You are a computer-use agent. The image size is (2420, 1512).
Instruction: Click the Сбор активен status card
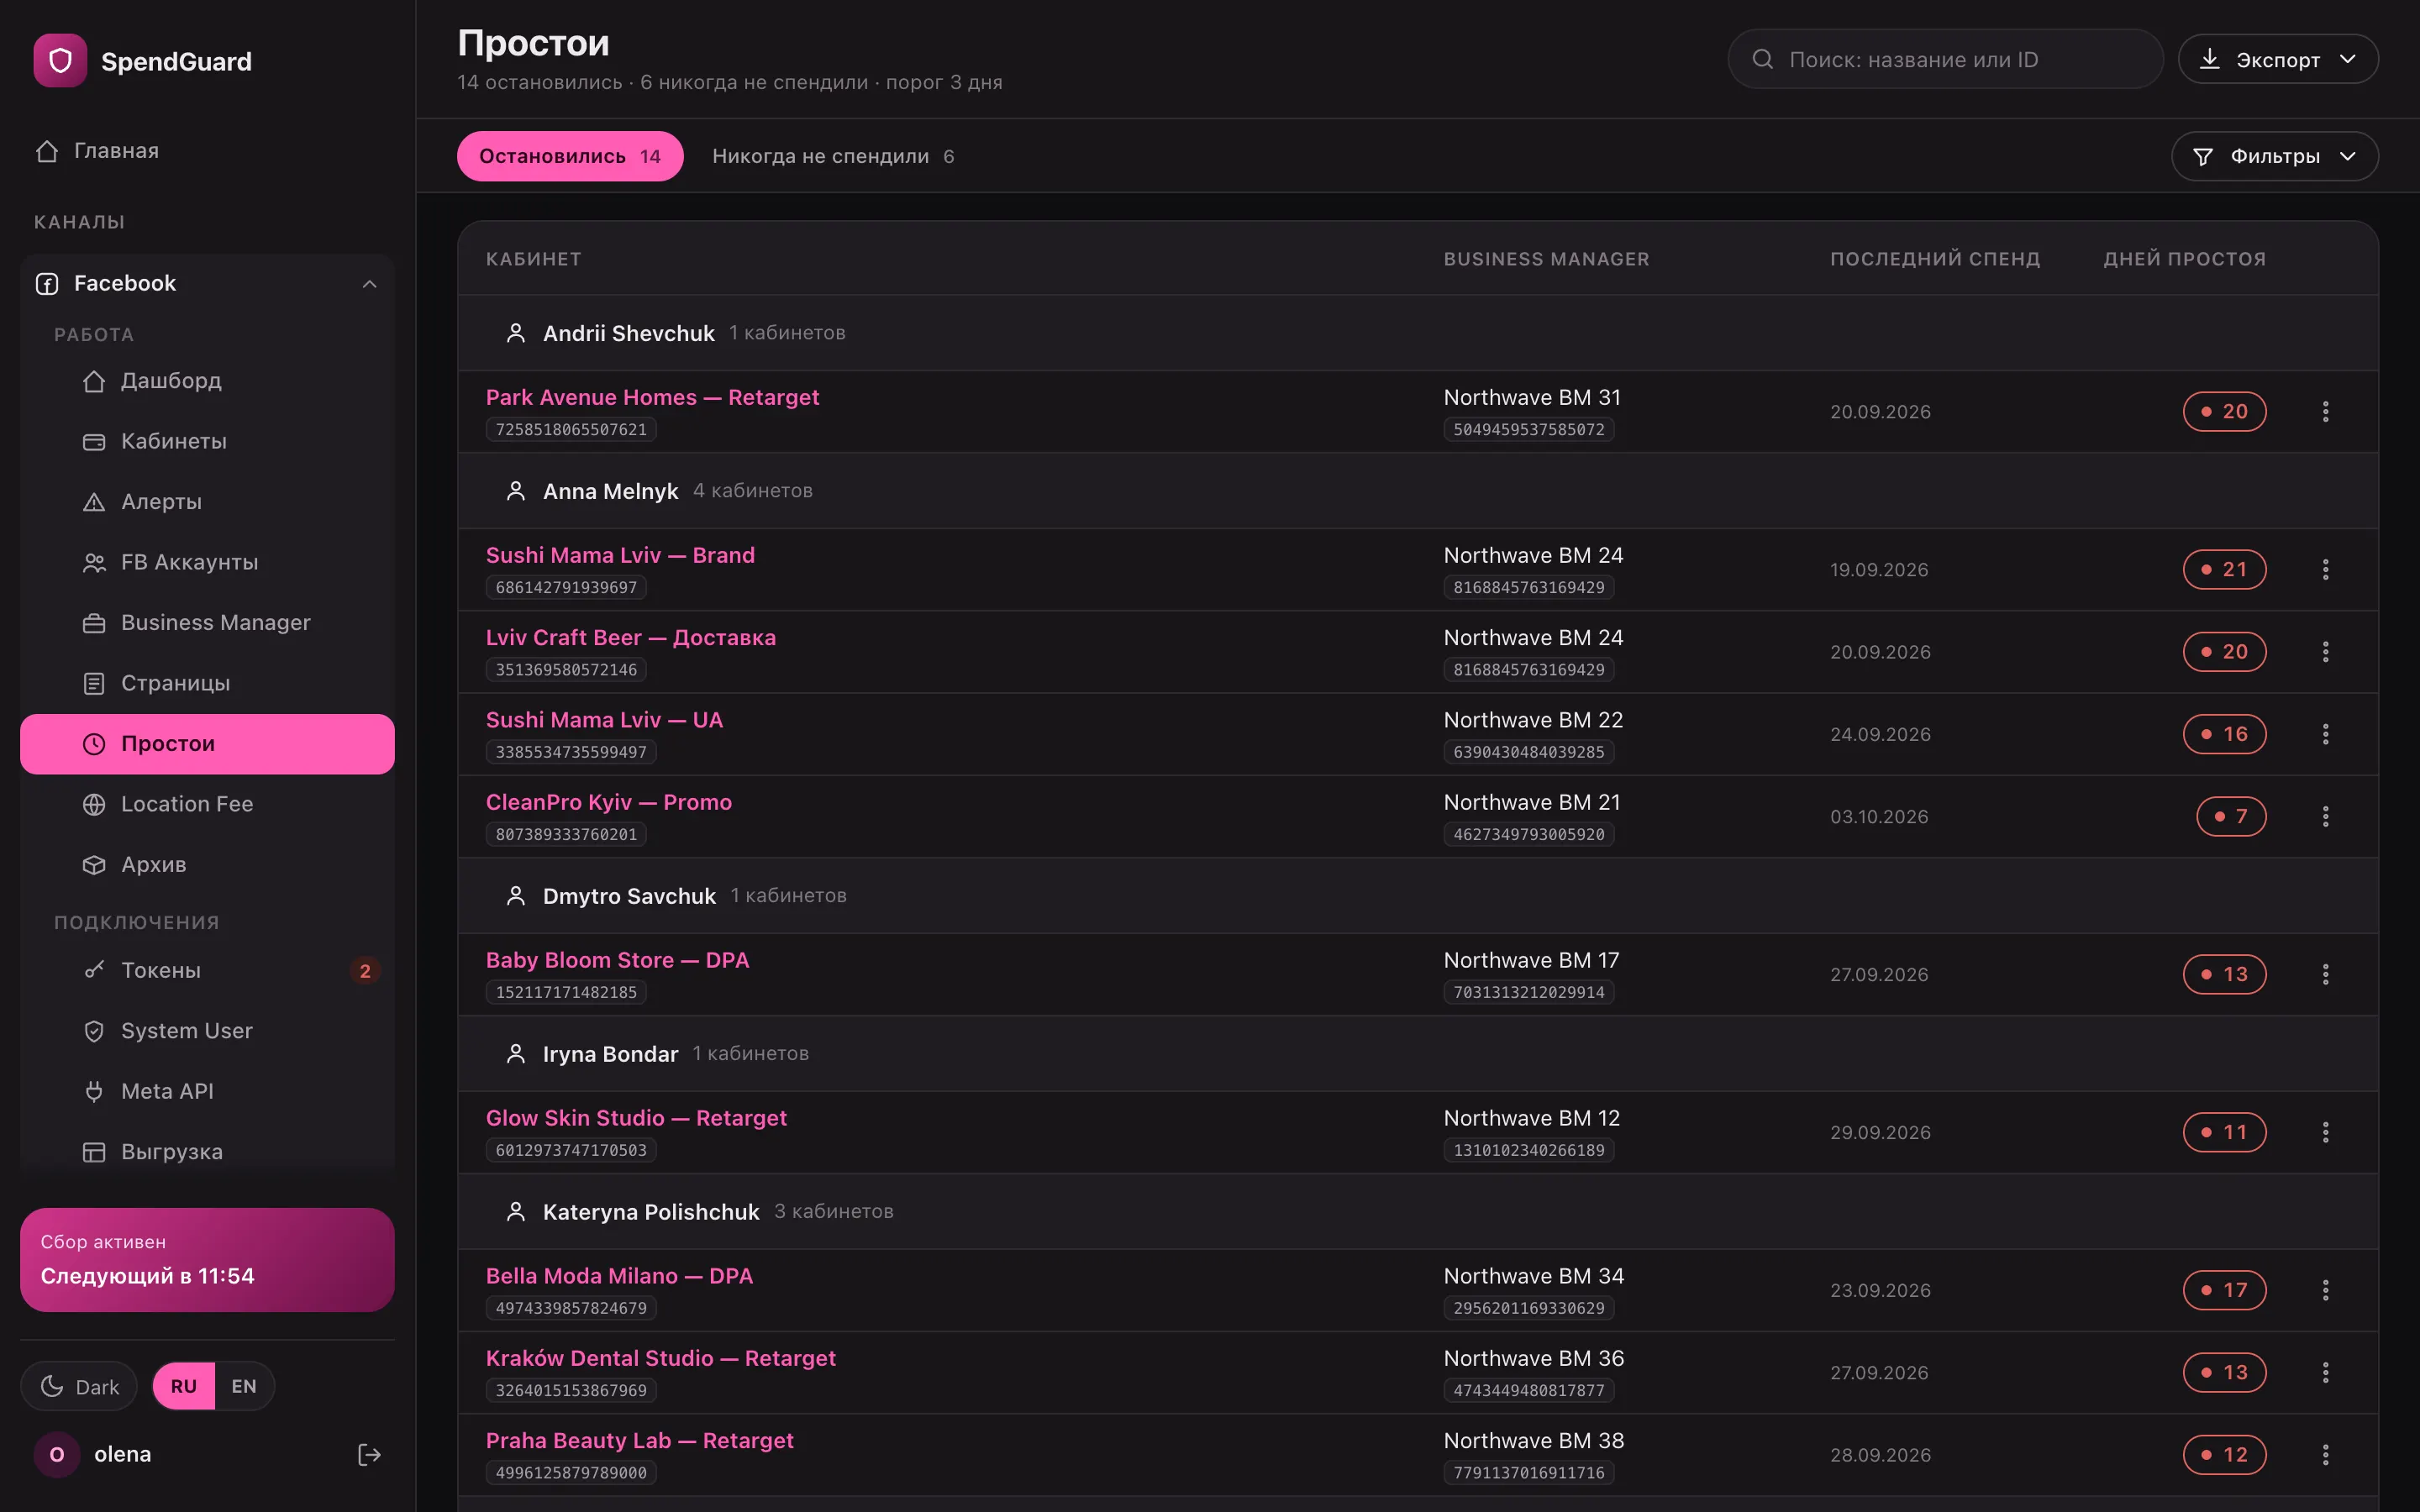tap(207, 1260)
